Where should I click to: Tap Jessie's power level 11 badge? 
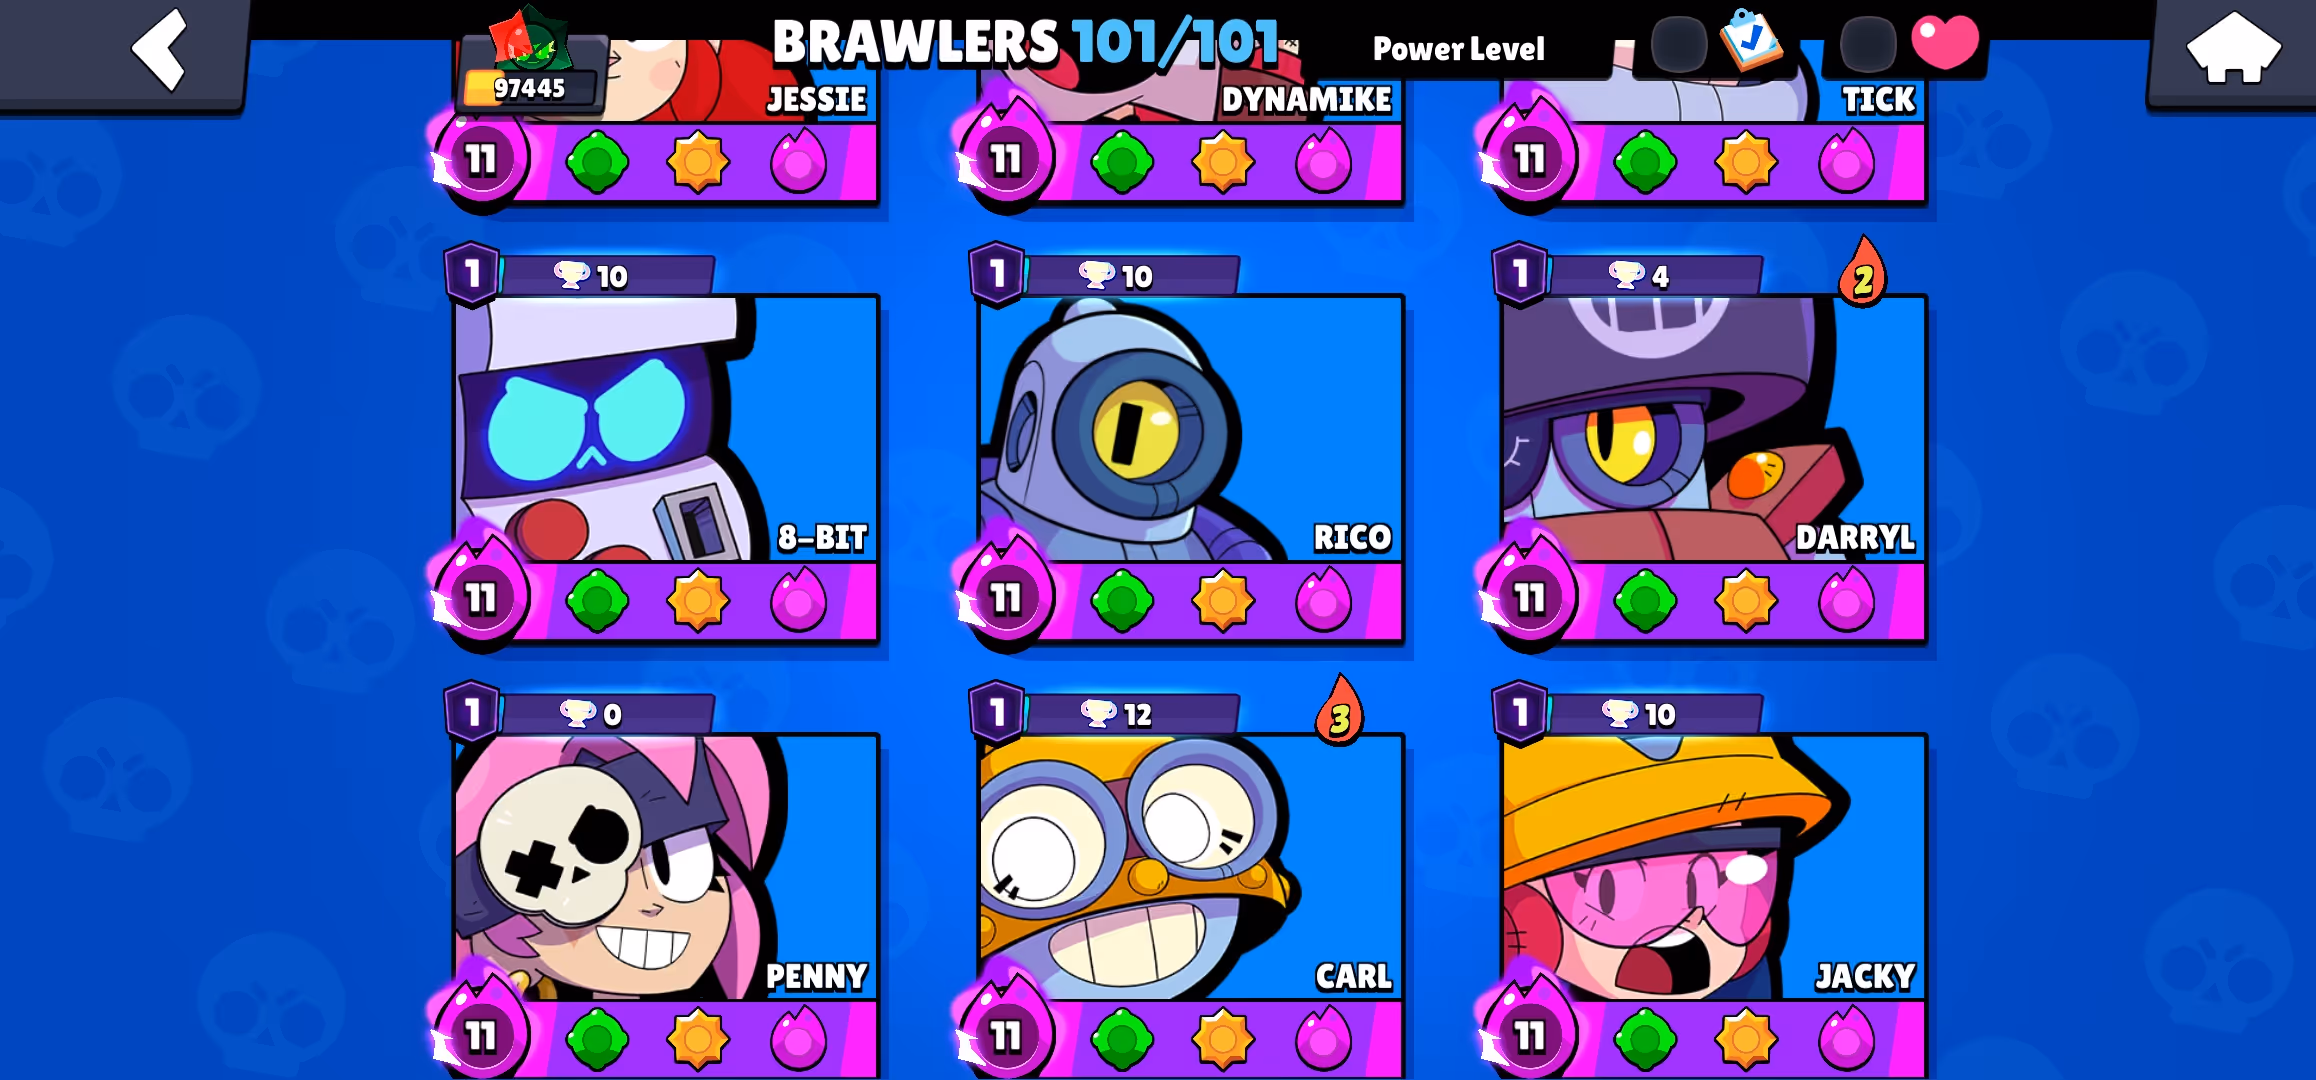(481, 159)
